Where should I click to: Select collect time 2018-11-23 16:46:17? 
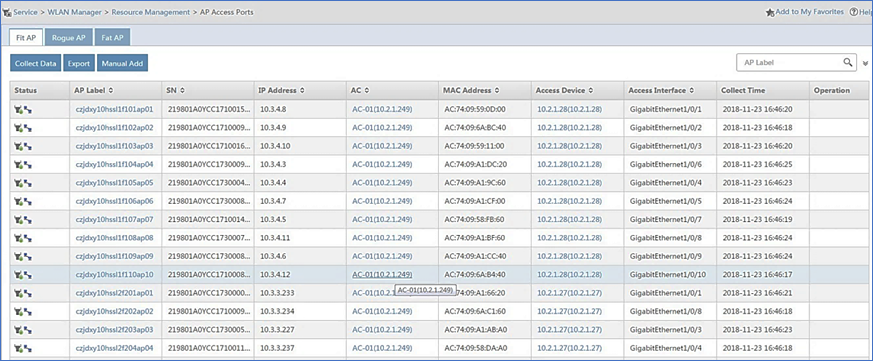[x=758, y=275]
